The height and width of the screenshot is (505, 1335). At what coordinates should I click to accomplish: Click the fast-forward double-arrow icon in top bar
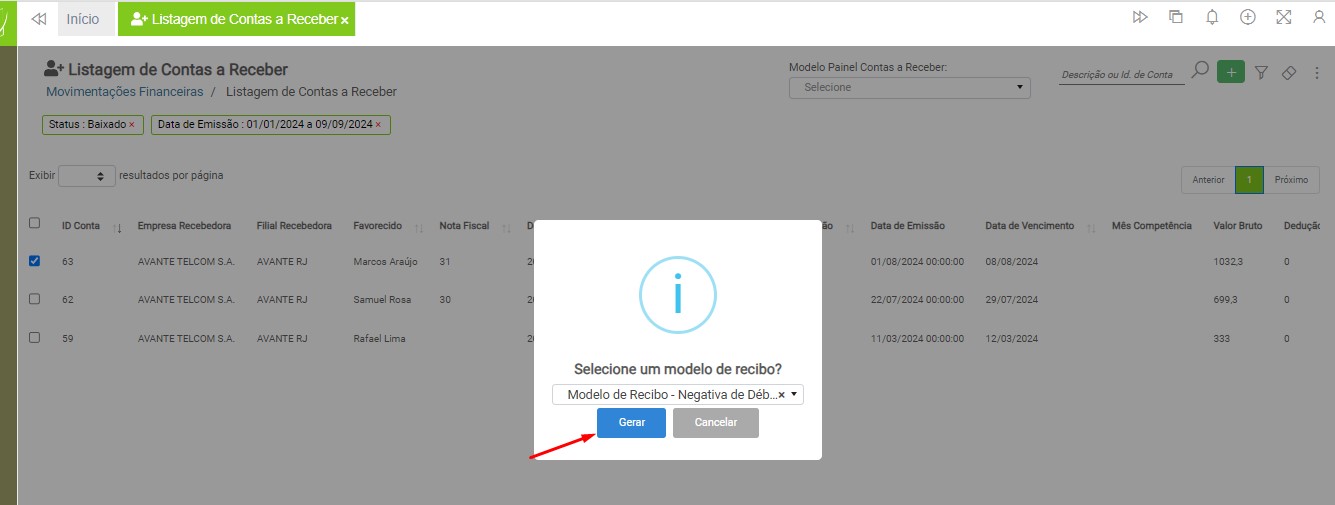[1139, 17]
